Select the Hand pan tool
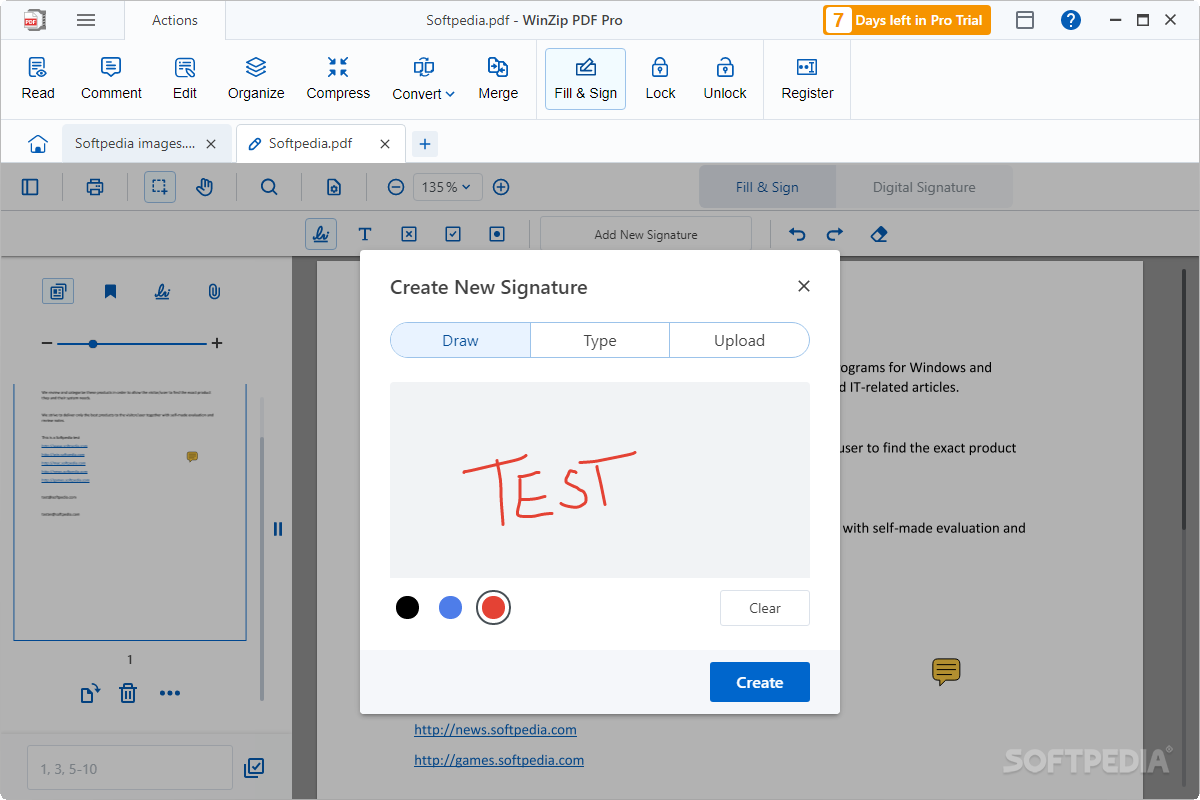The width and height of the screenshot is (1200, 800). click(x=205, y=187)
